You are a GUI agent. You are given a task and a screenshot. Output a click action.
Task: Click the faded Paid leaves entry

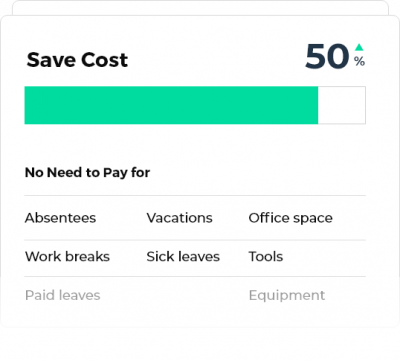[63, 295]
